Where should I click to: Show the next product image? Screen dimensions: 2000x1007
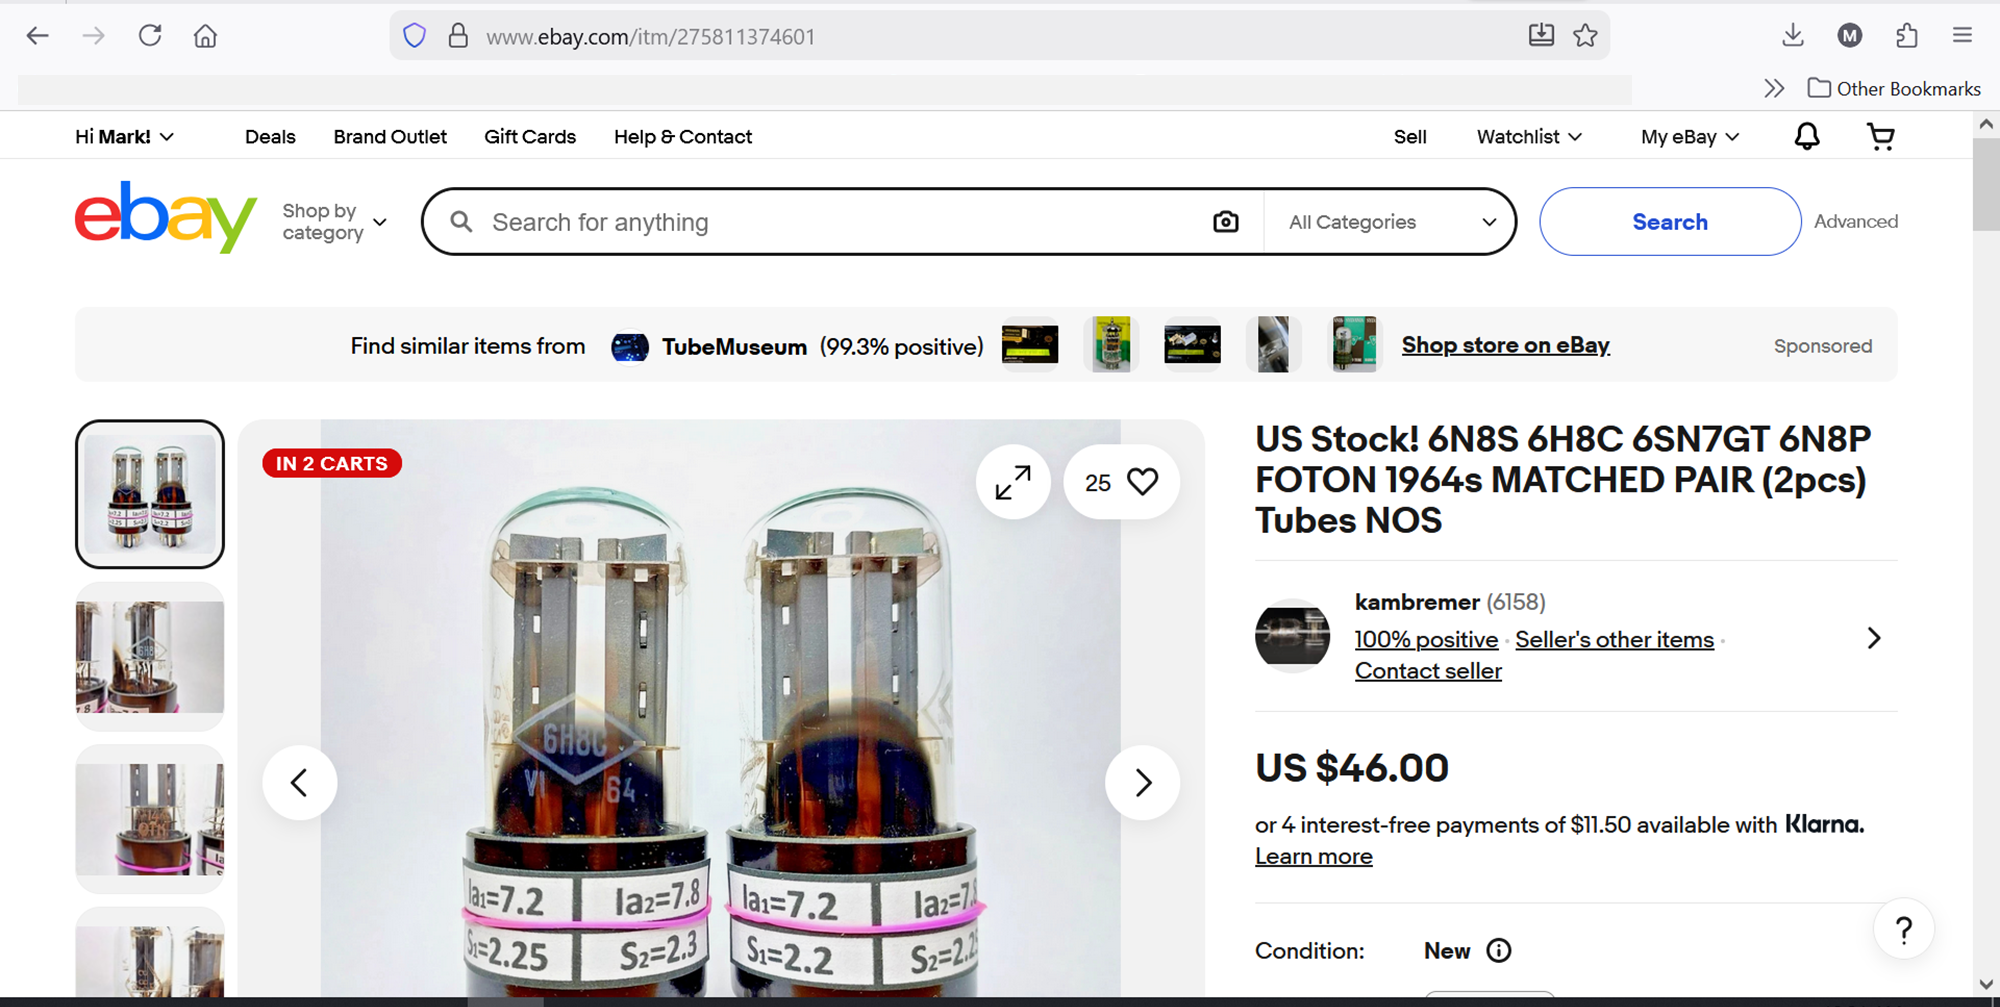(x=1142, y=783)
